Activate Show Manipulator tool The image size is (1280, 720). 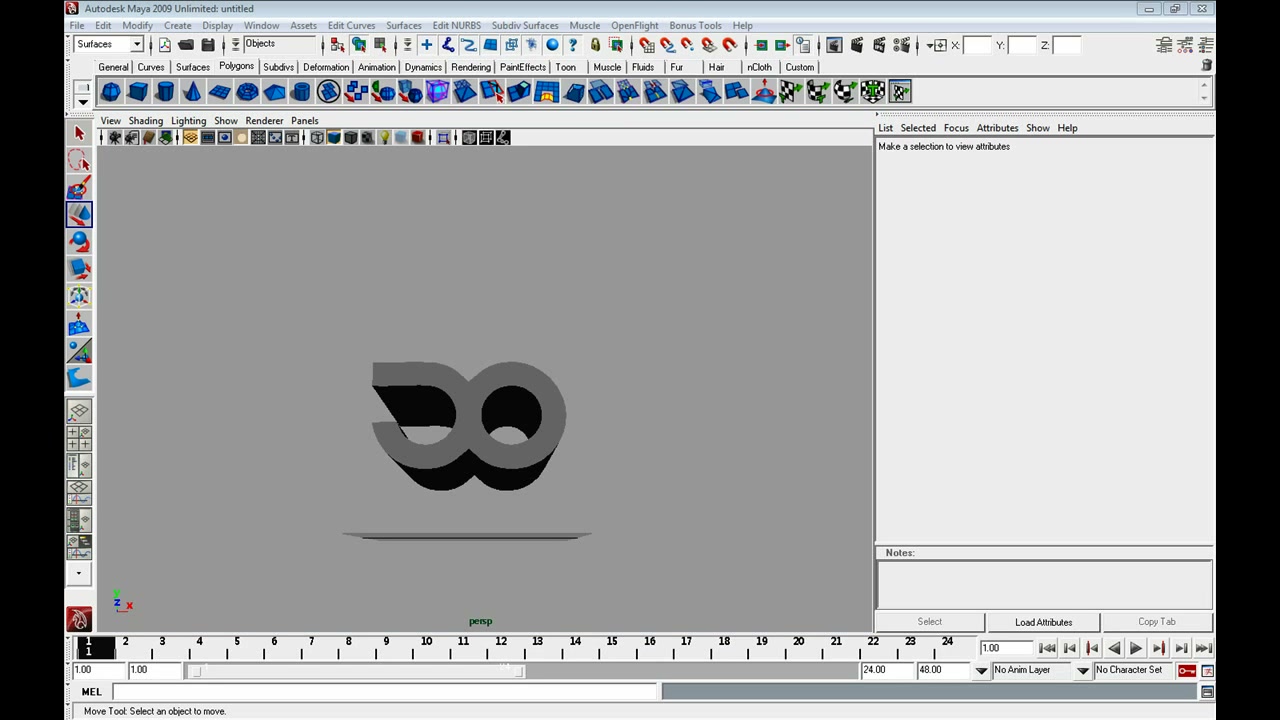pos(79,351)
